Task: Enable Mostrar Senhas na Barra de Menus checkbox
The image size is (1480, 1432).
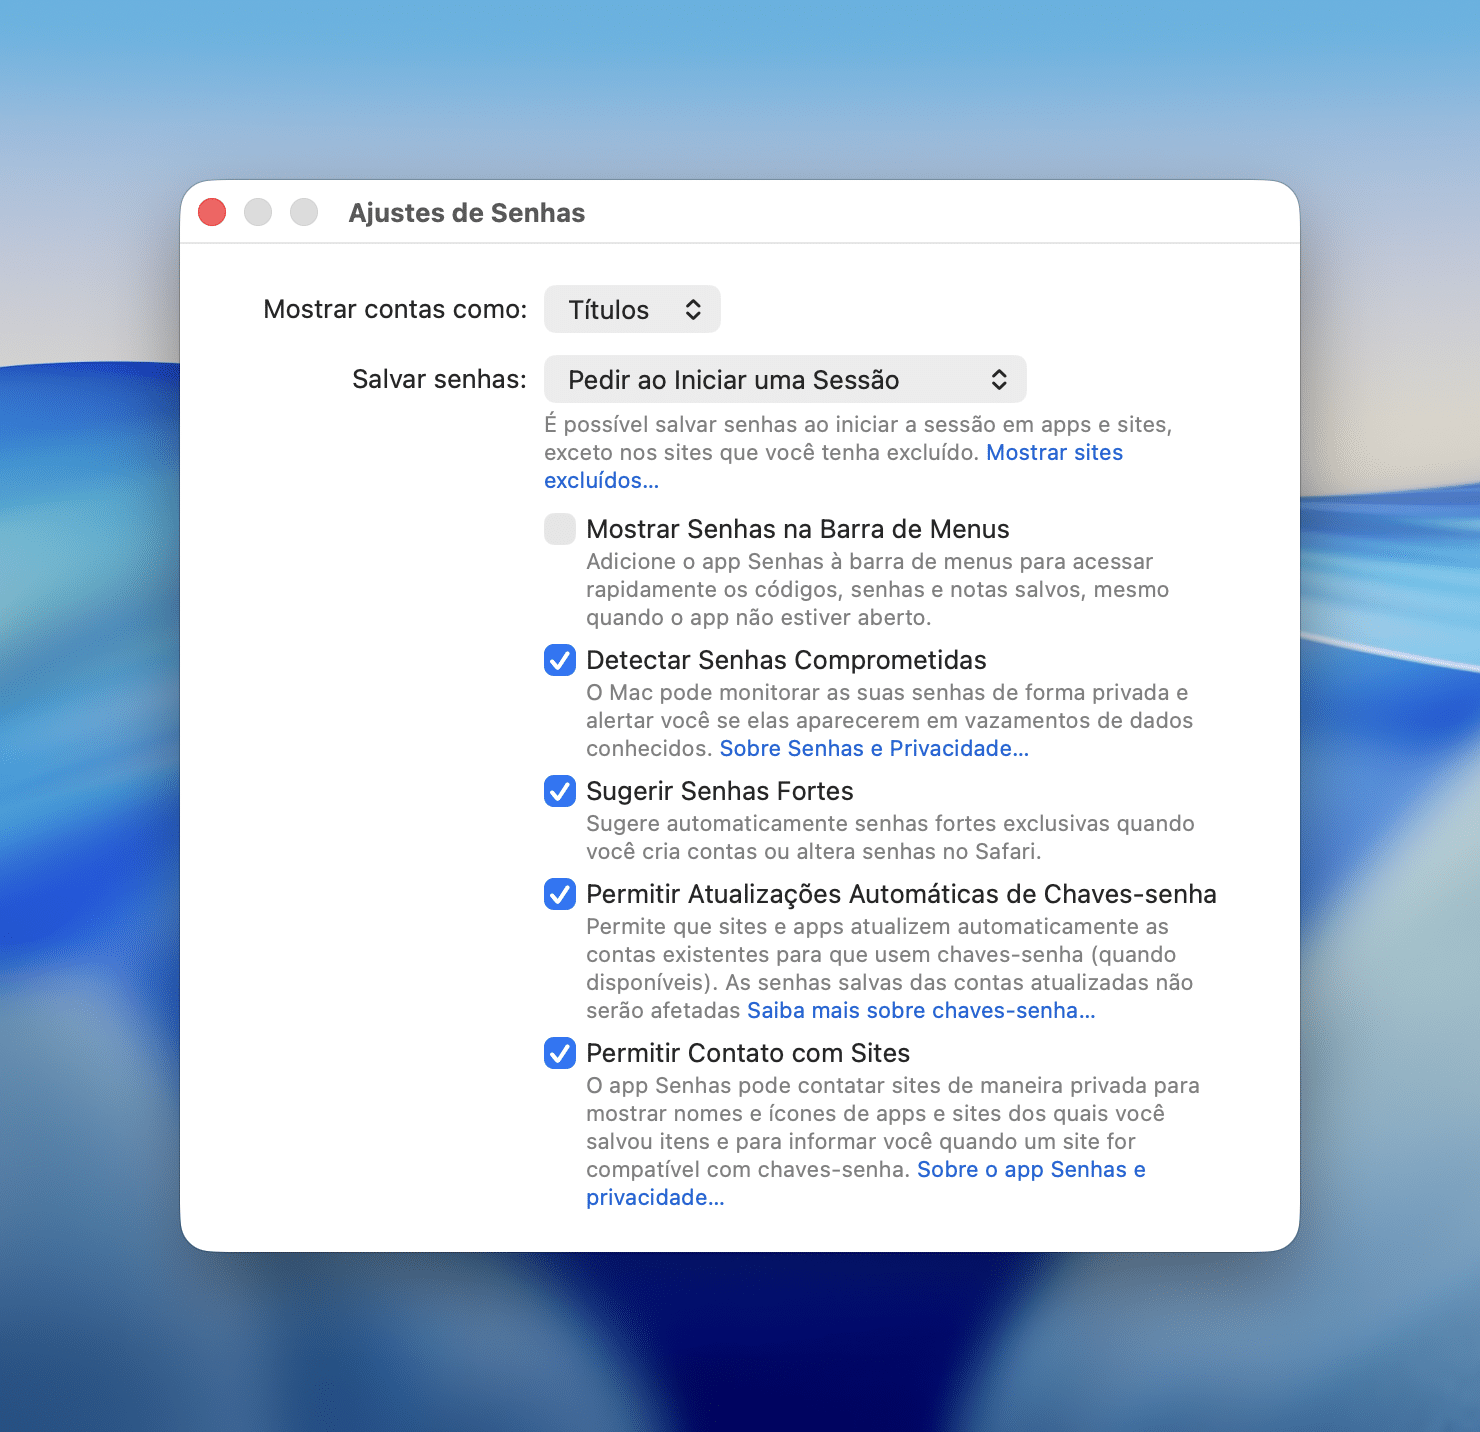Action: 560,529
